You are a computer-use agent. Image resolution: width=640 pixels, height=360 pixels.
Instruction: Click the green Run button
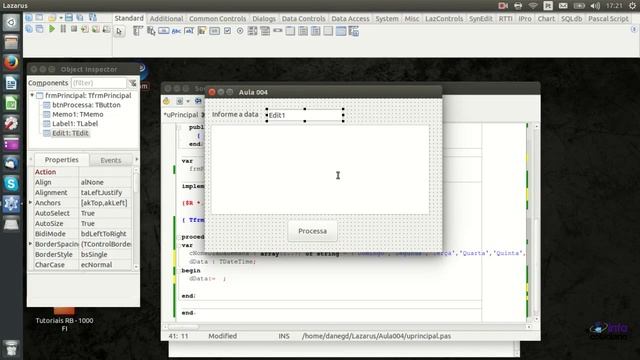[x=52, y=29]
